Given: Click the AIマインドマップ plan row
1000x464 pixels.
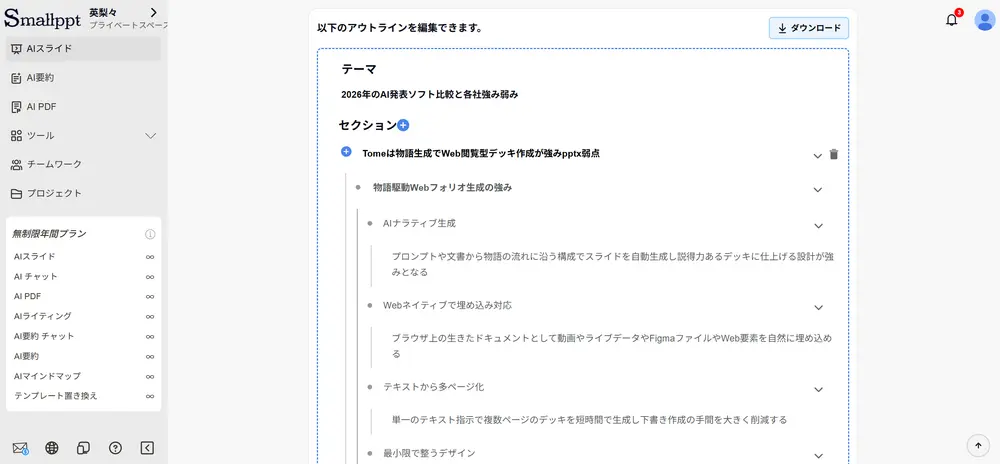Looking at the screenshot, I should (84, 376).
